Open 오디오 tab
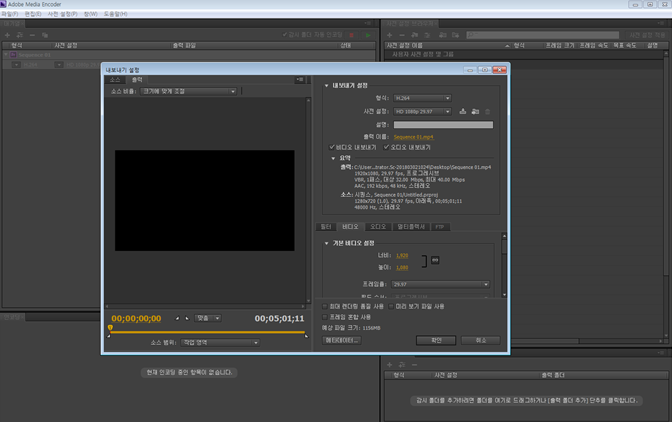672x422 pixels. [x=378, y=227]
